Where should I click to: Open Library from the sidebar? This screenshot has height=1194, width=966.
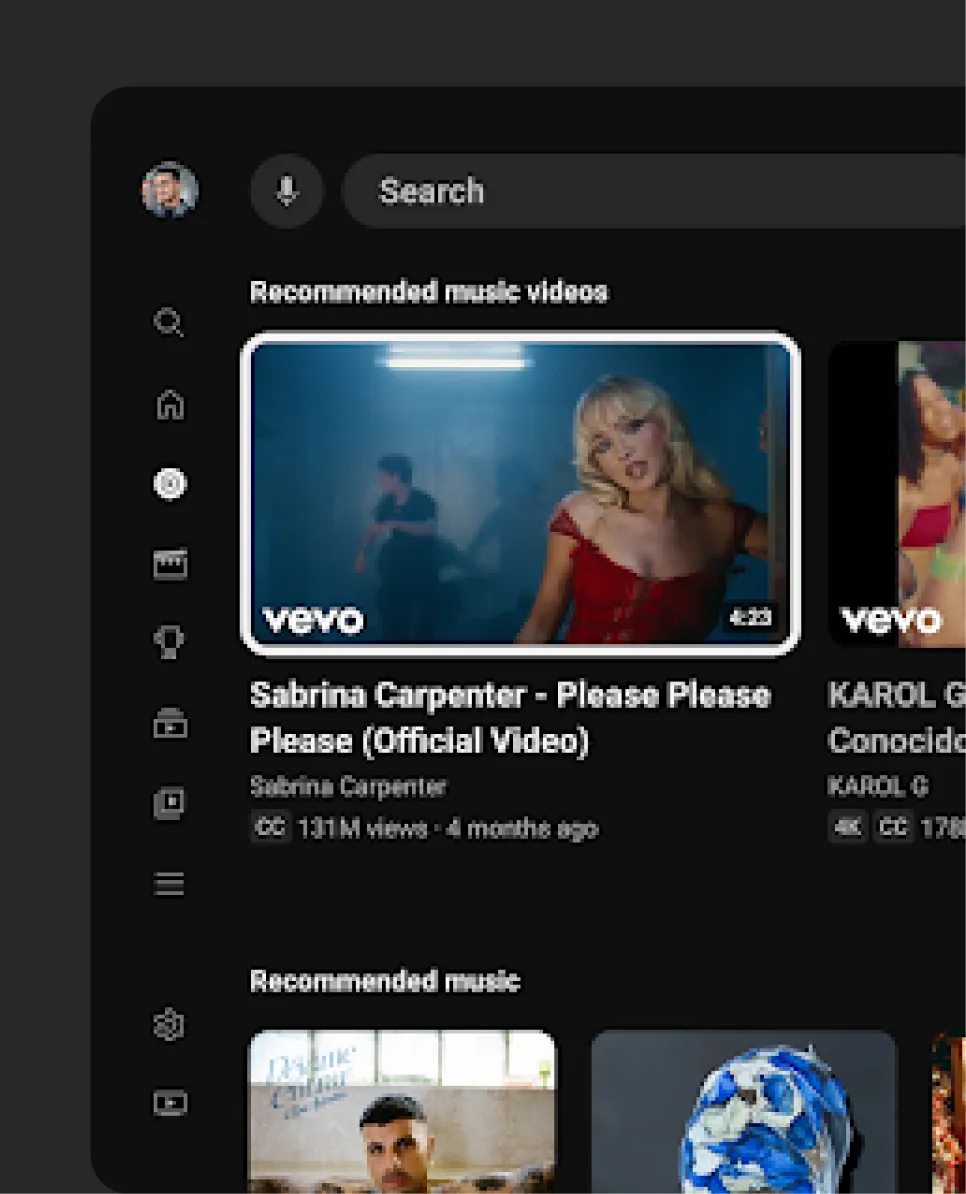click(x=170, y=803)
